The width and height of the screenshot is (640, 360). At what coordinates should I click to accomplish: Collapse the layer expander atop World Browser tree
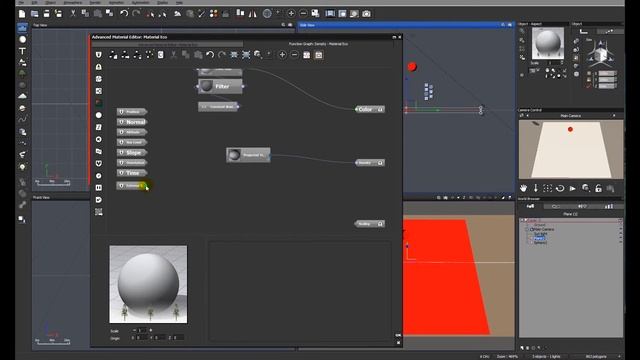pos(522,220)
